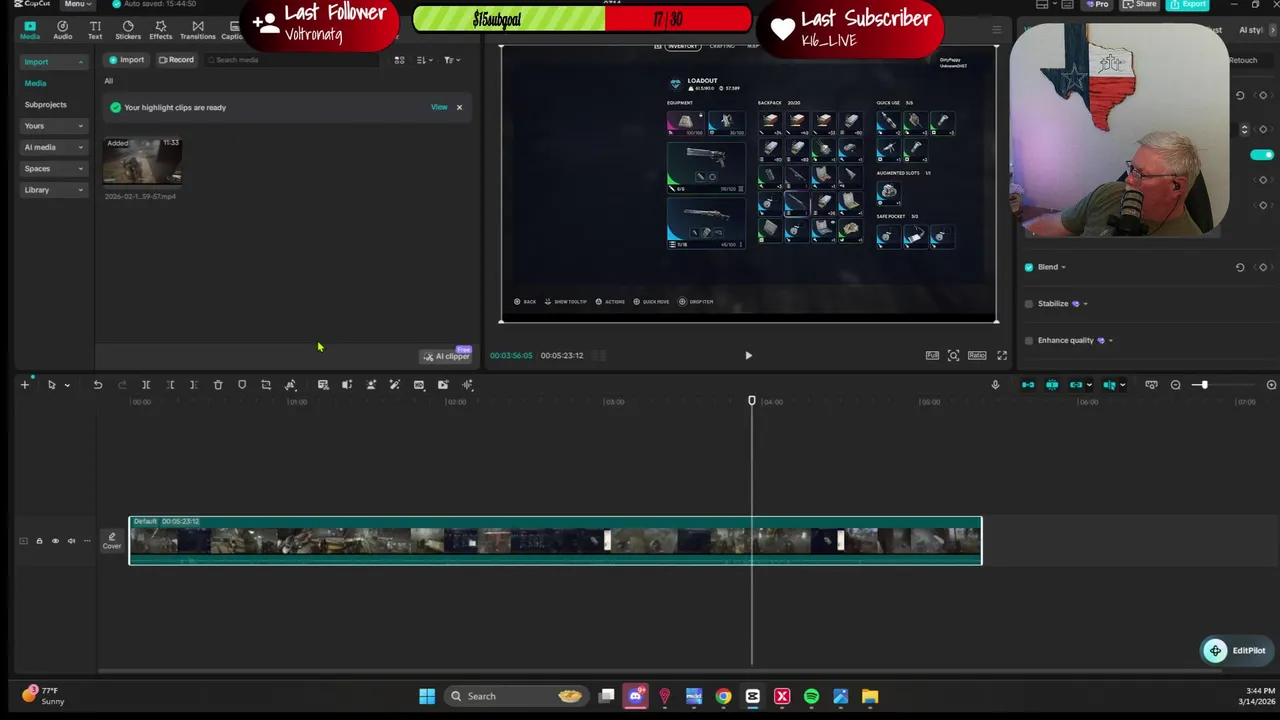Uncheck the Blend checkbox
Screen dimensions: 1280x720
1029,267
